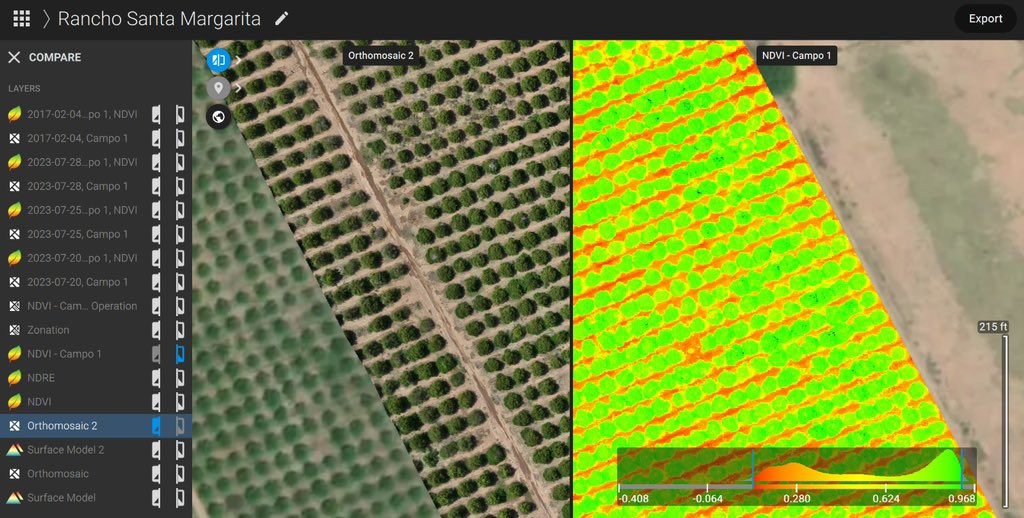Show Orthomosaic layer on the left side
Image resolution: width=1024 pixels, height=518 pixels.
[156, 474]
